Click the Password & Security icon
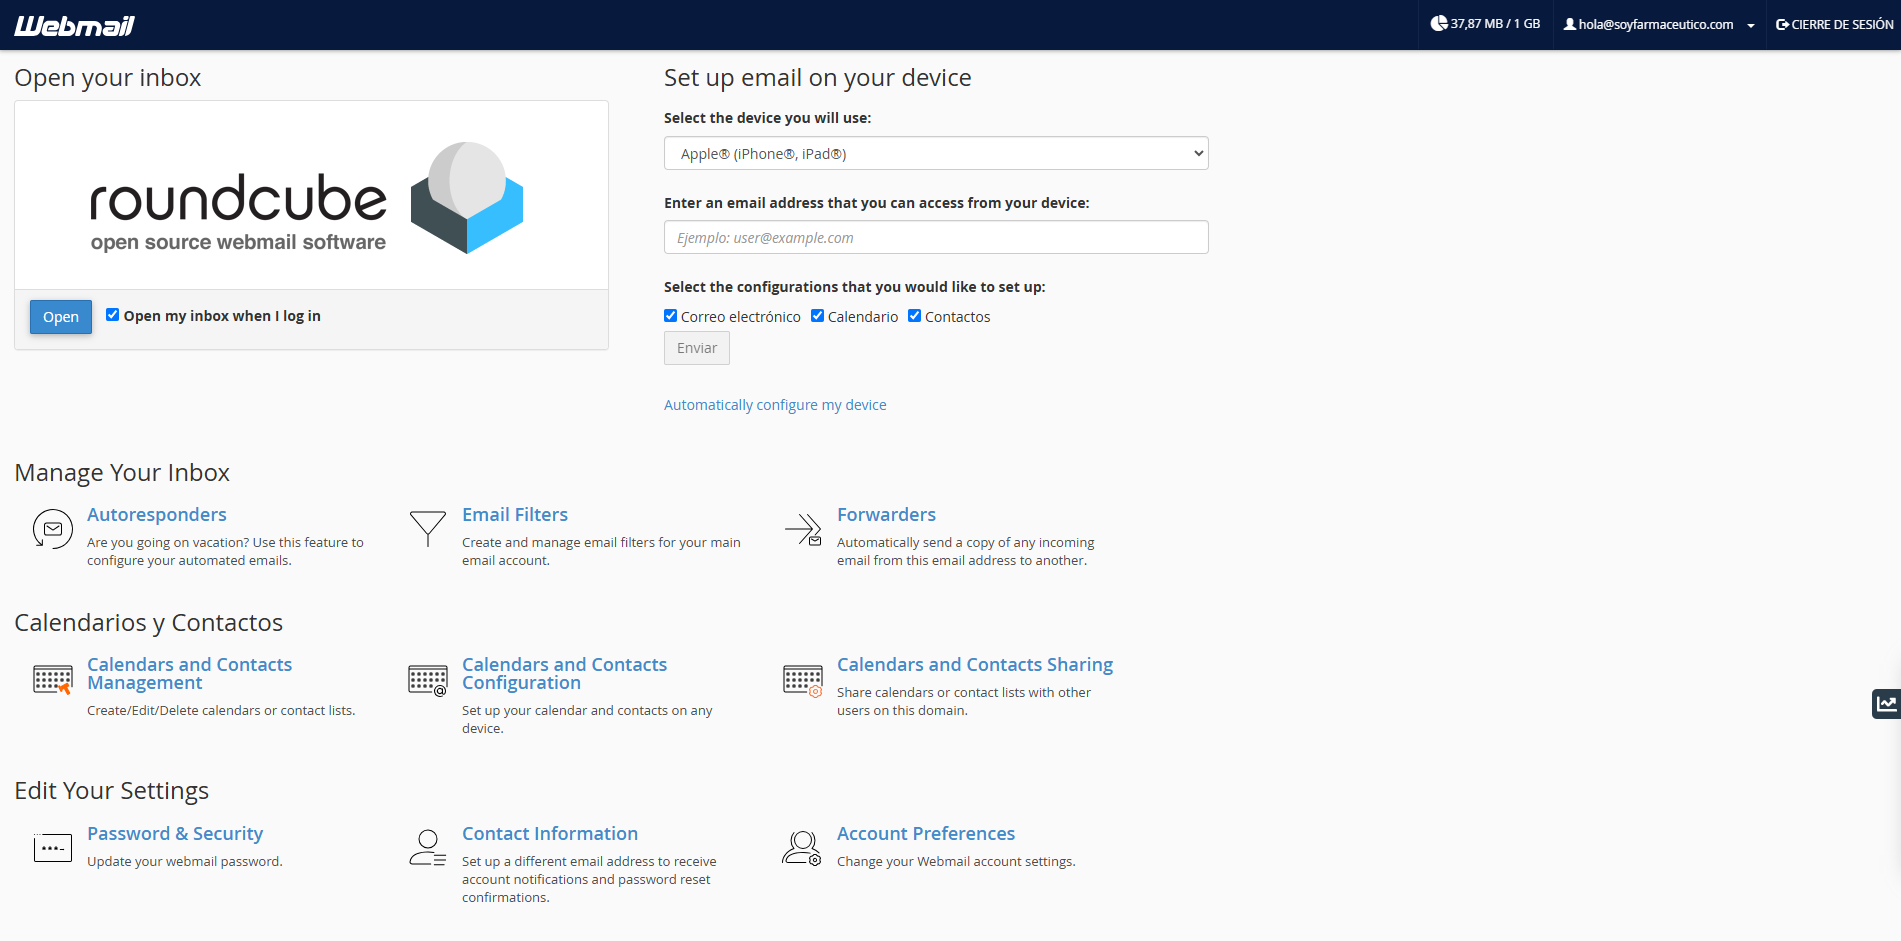 [52, 848]
